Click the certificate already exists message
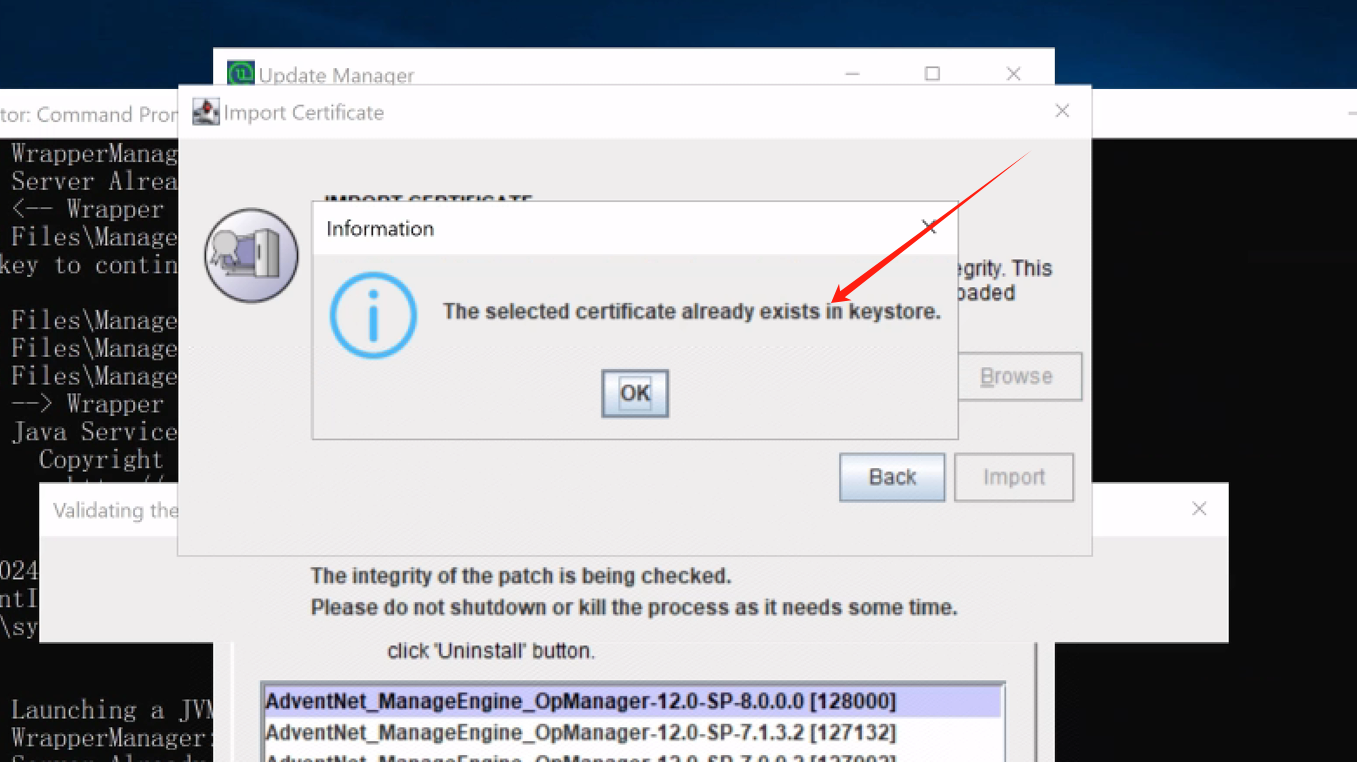The image size is (1357, 762). coord(692,312)
